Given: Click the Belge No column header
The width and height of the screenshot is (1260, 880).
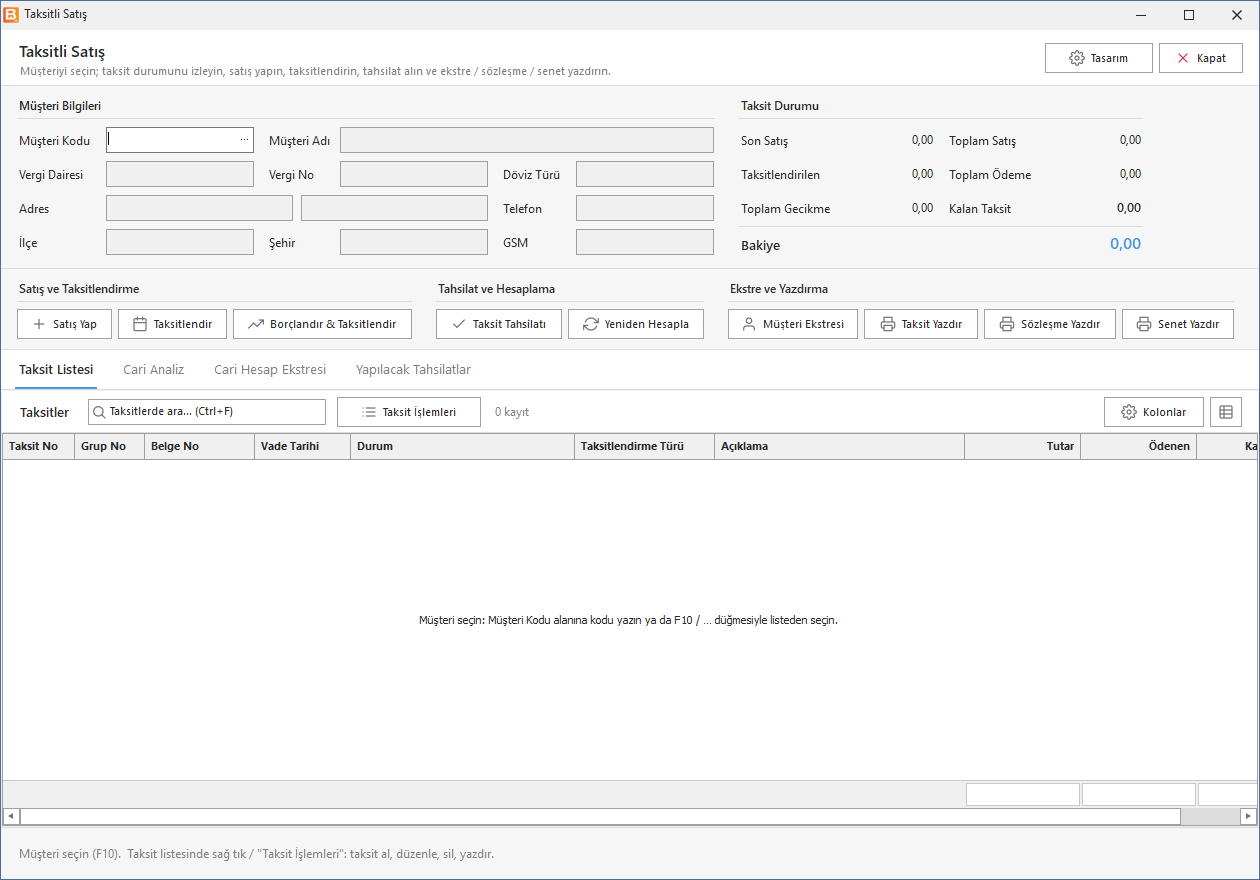Looking at the screenshot, I should (199, 446).
